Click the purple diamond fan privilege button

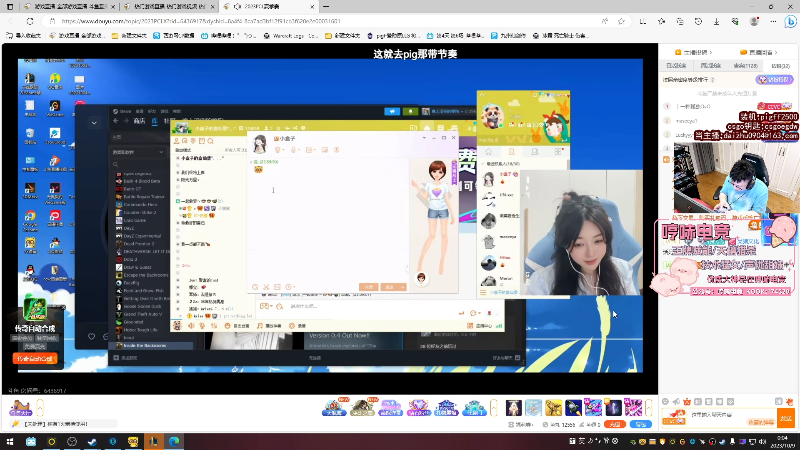coord(774,80)
